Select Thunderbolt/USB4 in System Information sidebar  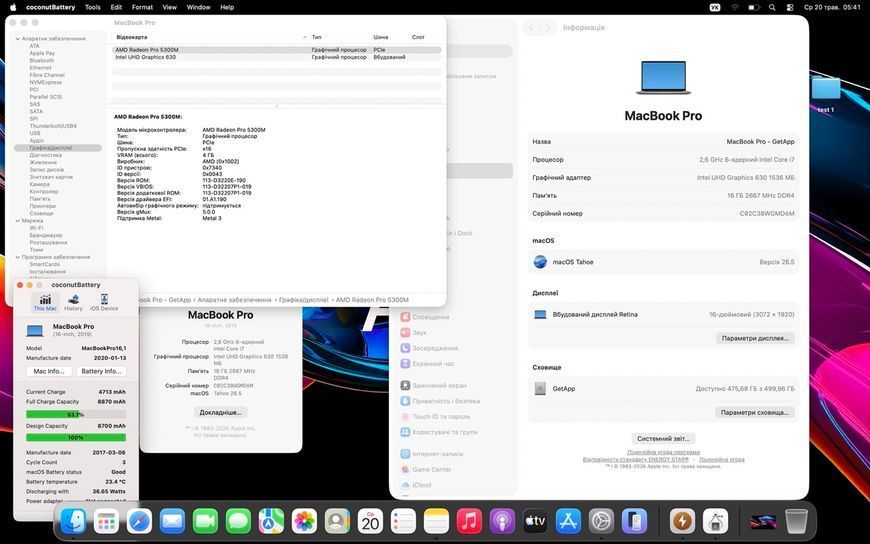[53, 126]
